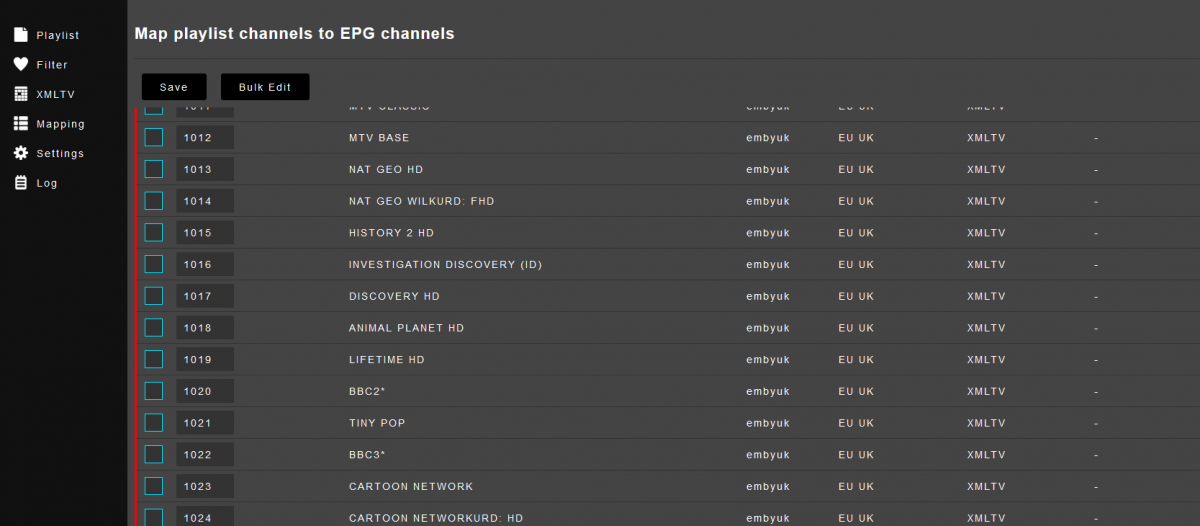
Task: Edit the channel number field 1015
Action: pos(205,233)
